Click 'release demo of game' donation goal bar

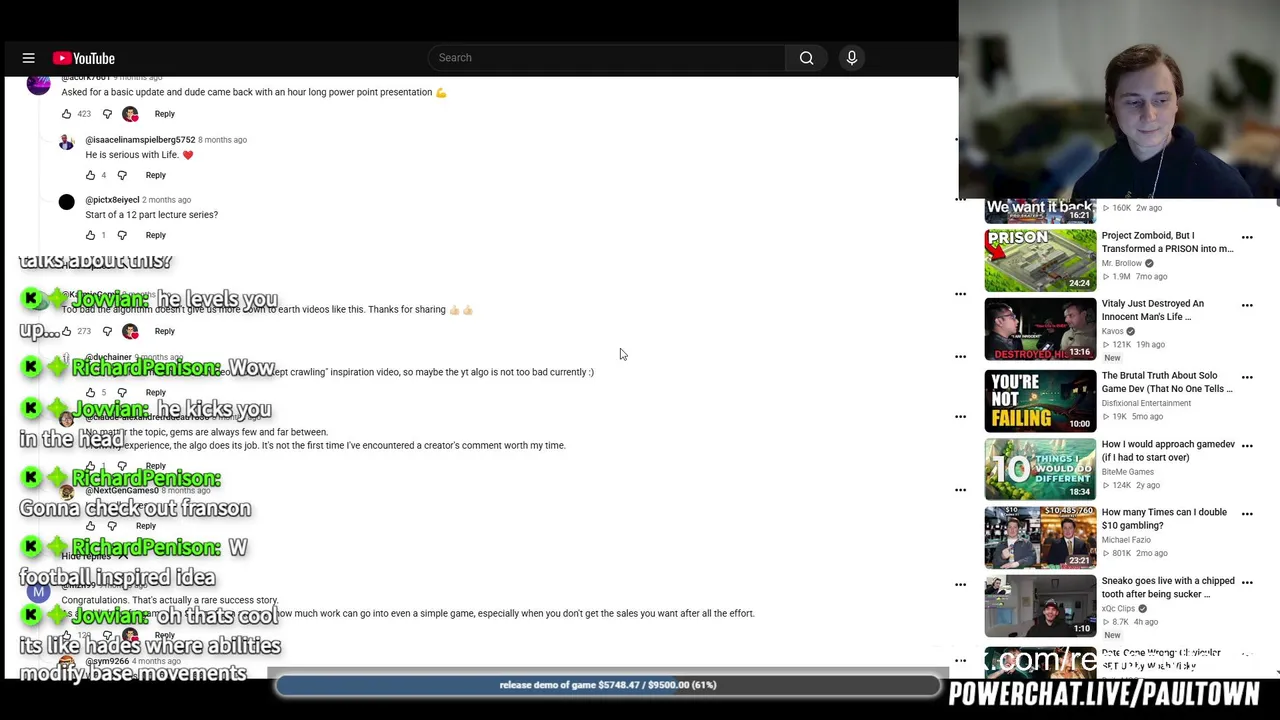[x=608, y=685]
